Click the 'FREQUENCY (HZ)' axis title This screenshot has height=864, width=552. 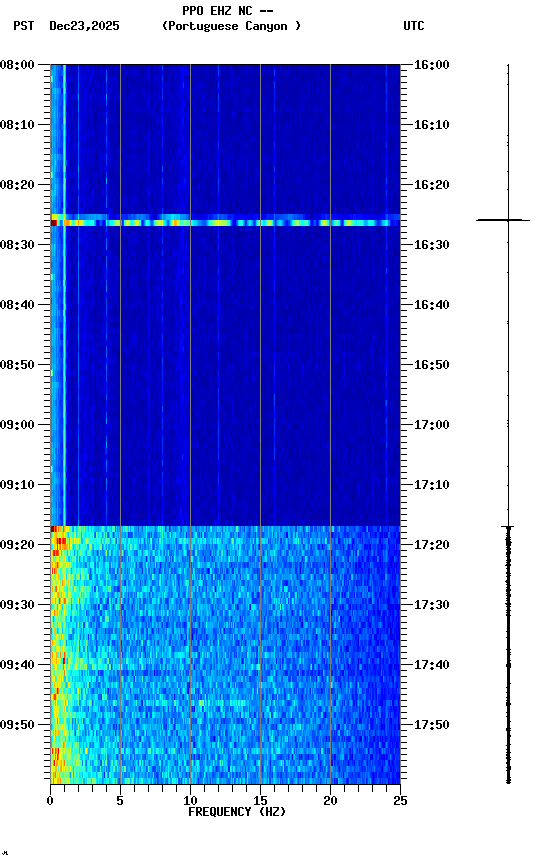pos(237,812)
